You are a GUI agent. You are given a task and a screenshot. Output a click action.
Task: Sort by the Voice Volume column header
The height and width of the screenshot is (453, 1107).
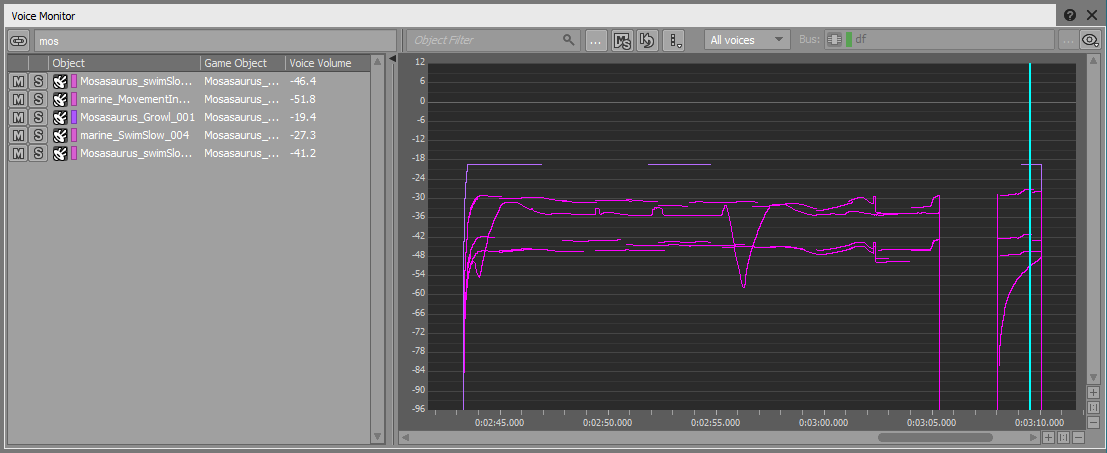328,64
